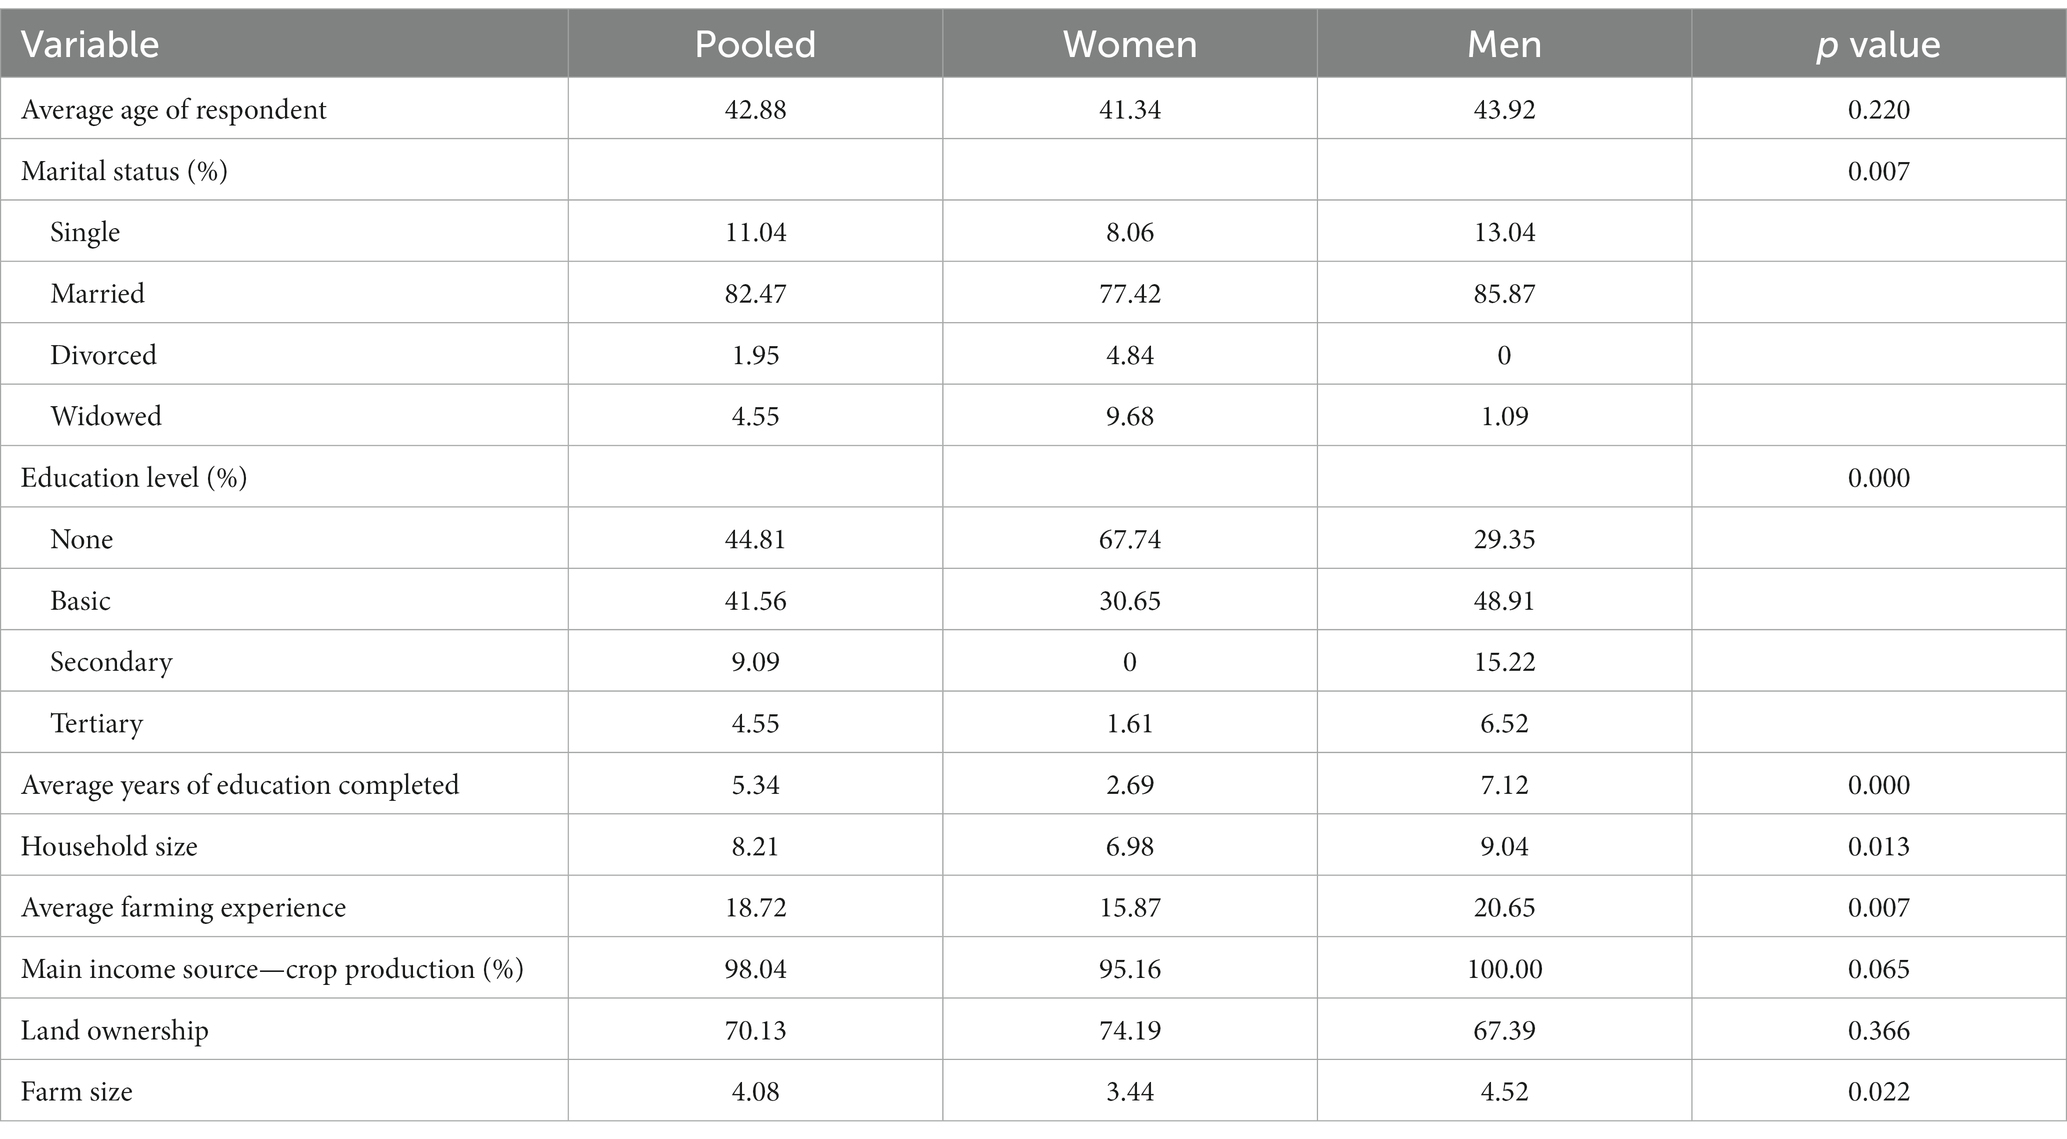Select the Secondary row label
The image size is (2067, 1139).
click(111, 662)
